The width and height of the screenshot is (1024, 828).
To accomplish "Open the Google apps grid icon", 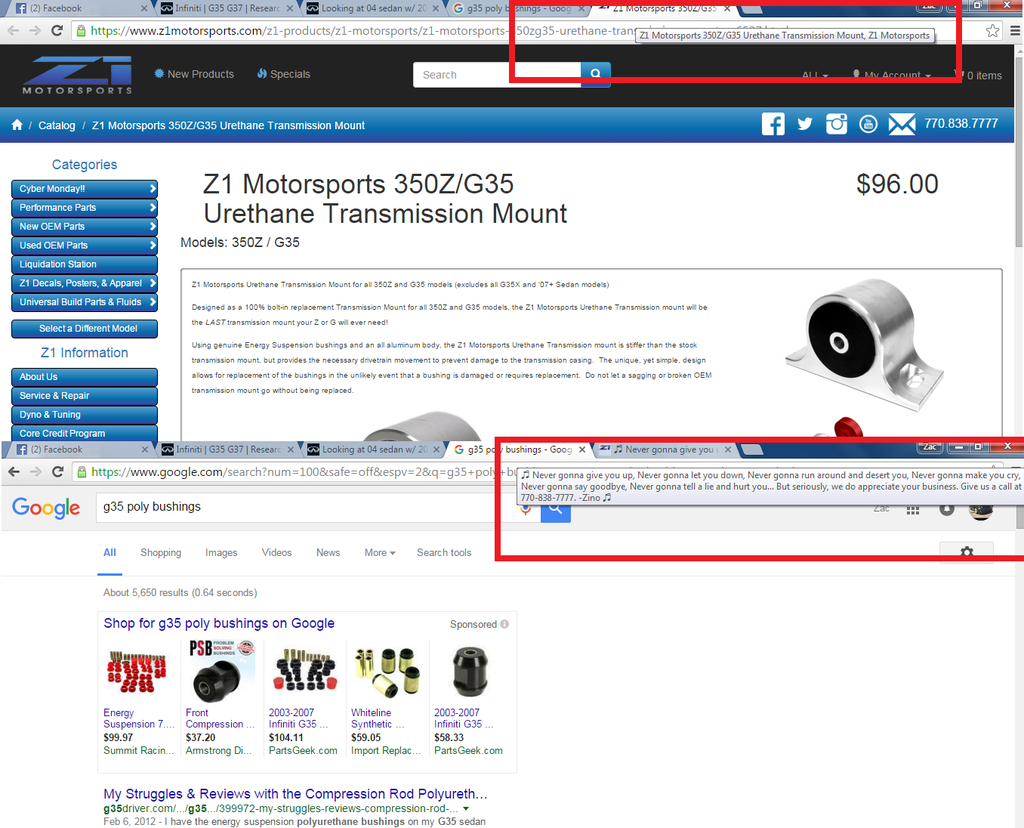I will pos(913,510).
